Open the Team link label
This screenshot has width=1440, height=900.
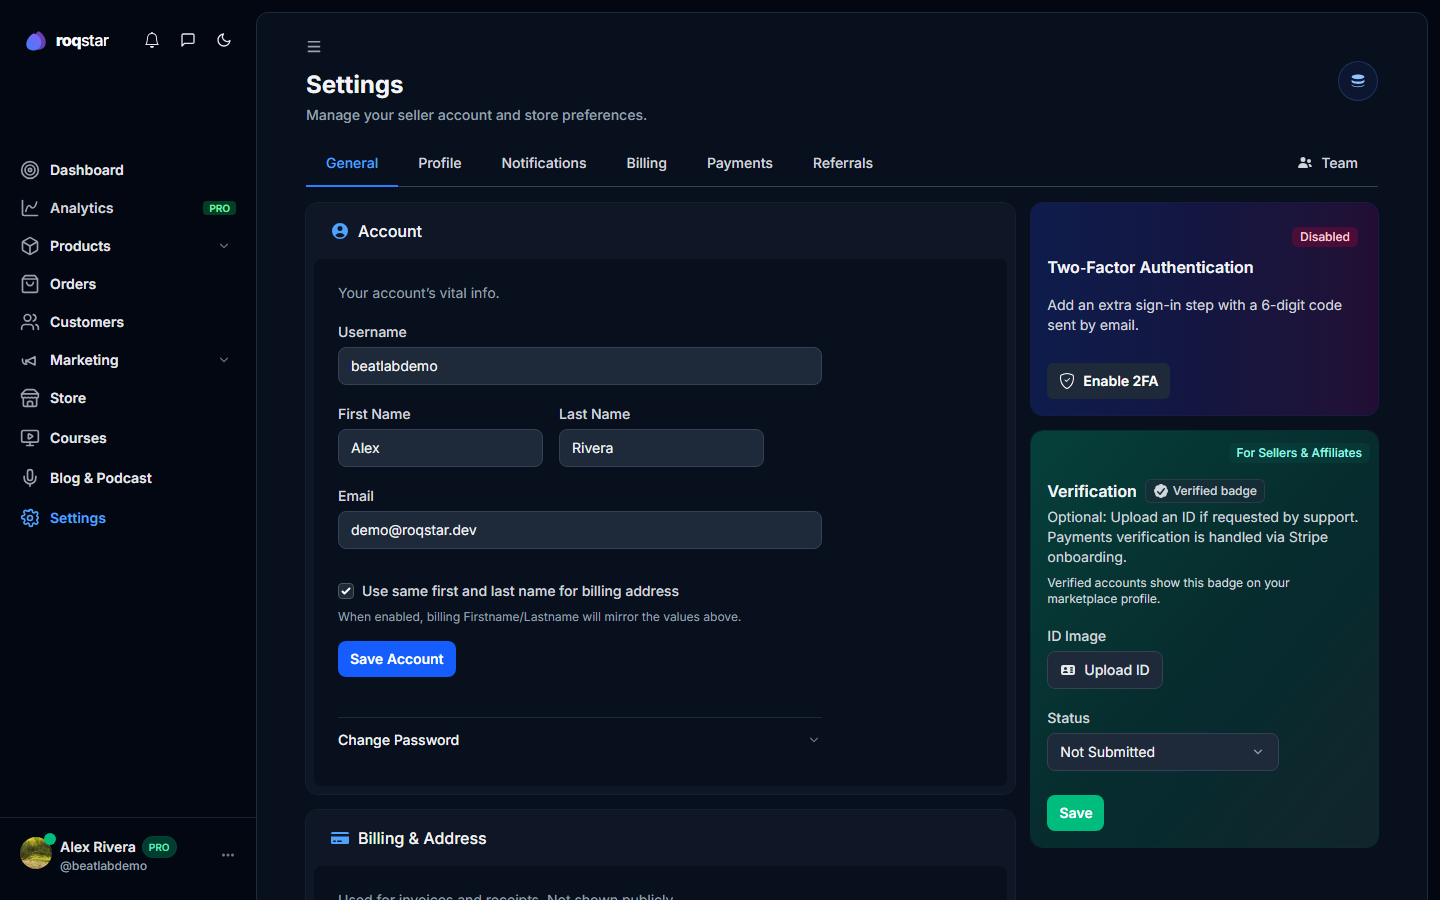(x=1340, y=163)
